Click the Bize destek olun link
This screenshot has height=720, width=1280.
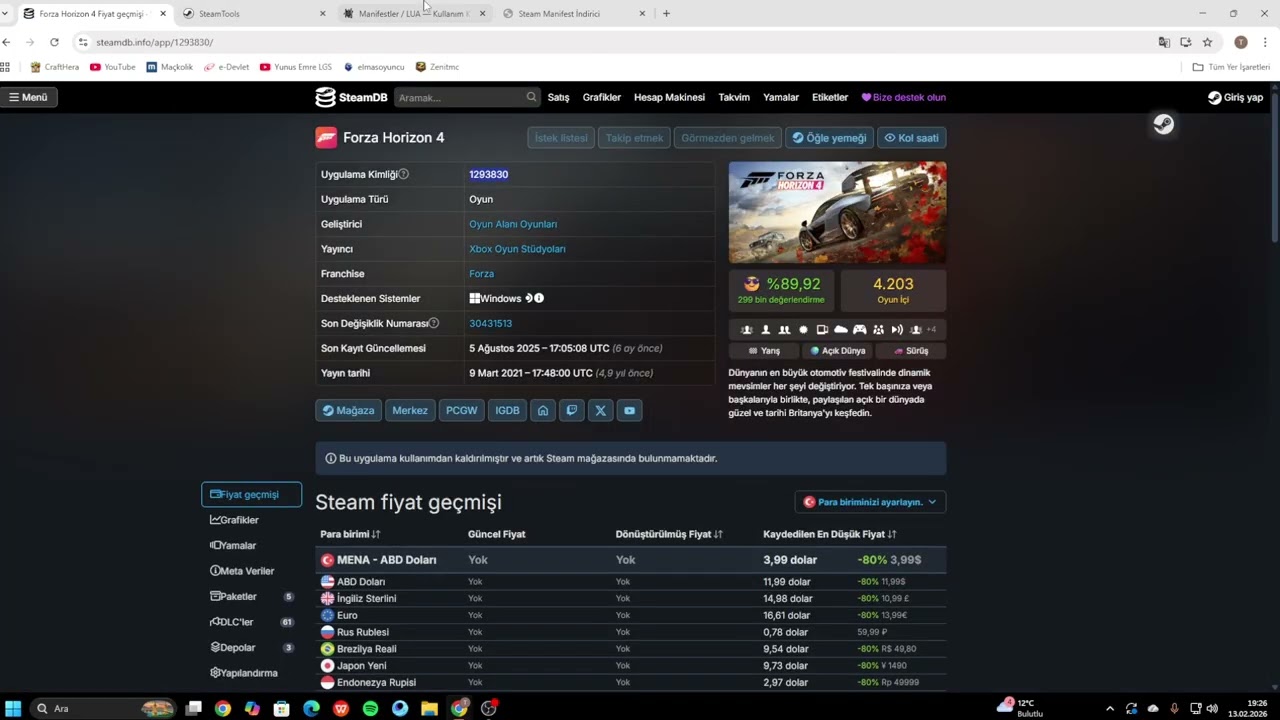click(904, 97)
